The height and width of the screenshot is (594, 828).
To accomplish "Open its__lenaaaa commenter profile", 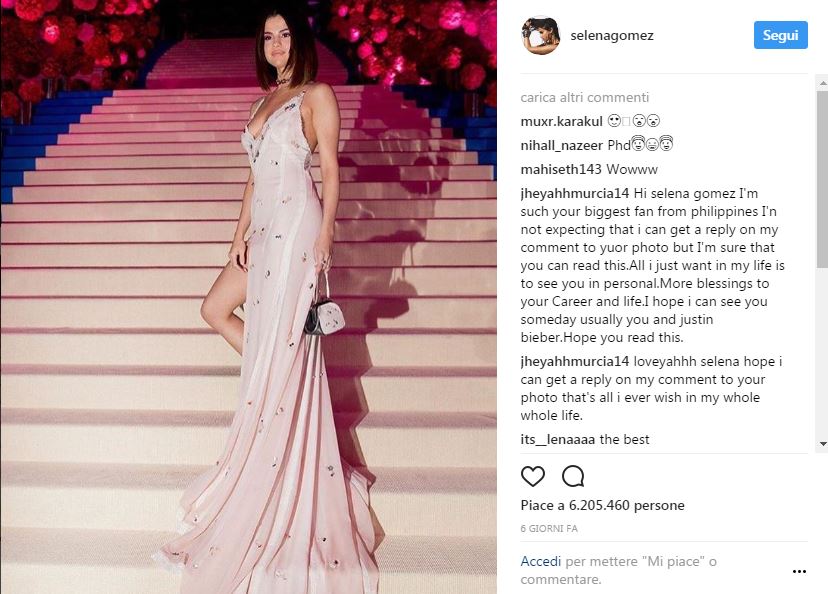I will (x=558, y=439).
